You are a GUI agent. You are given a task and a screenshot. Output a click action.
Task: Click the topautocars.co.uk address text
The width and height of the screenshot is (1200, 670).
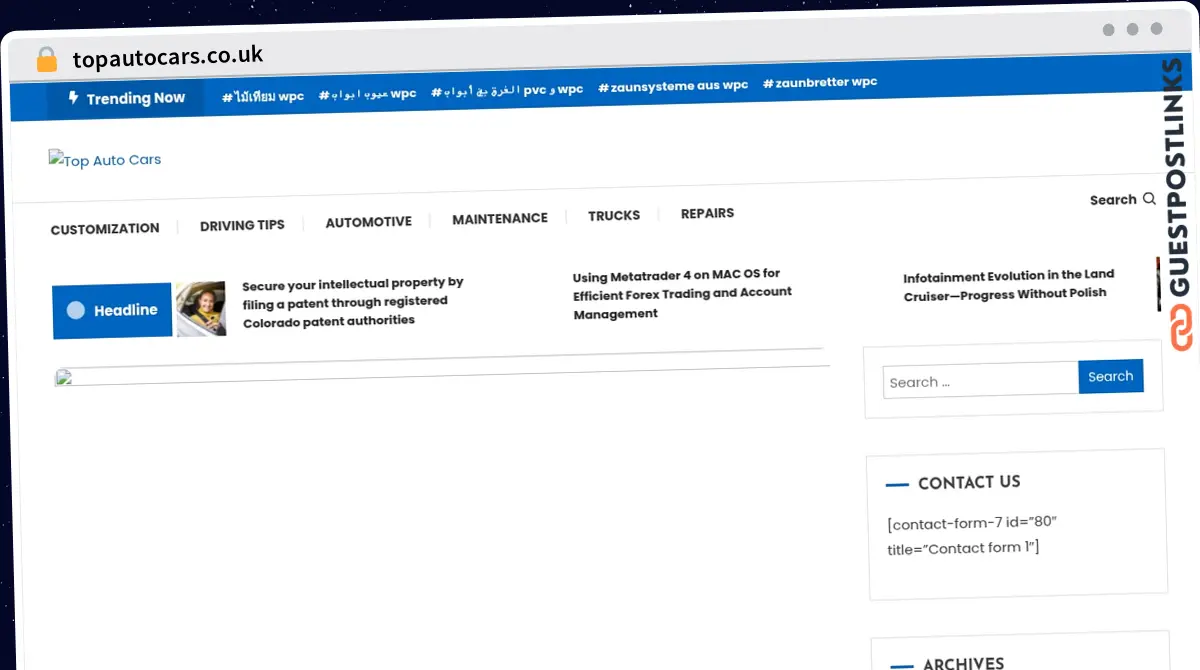168,57
